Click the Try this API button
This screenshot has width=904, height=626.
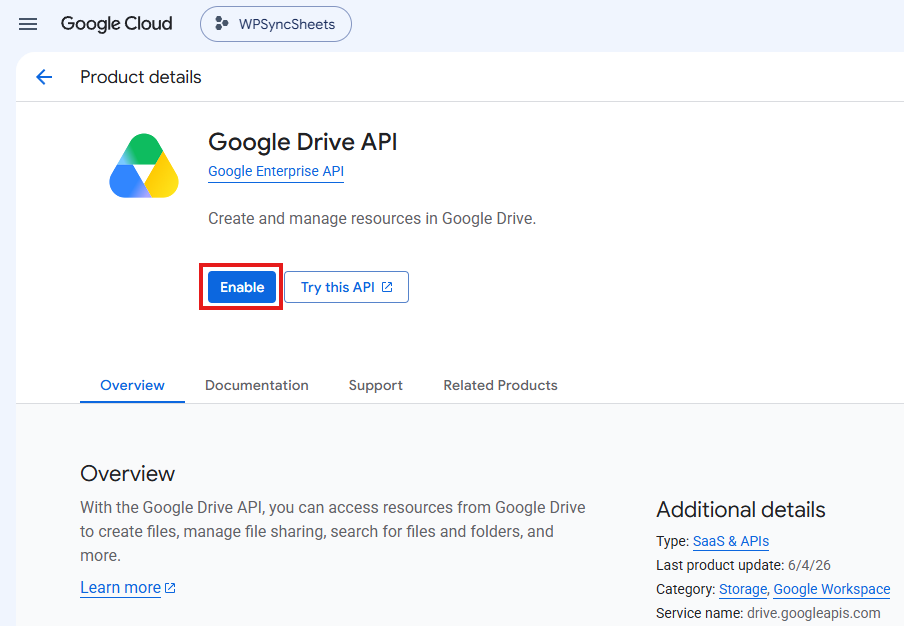click(x=346, y=286)
